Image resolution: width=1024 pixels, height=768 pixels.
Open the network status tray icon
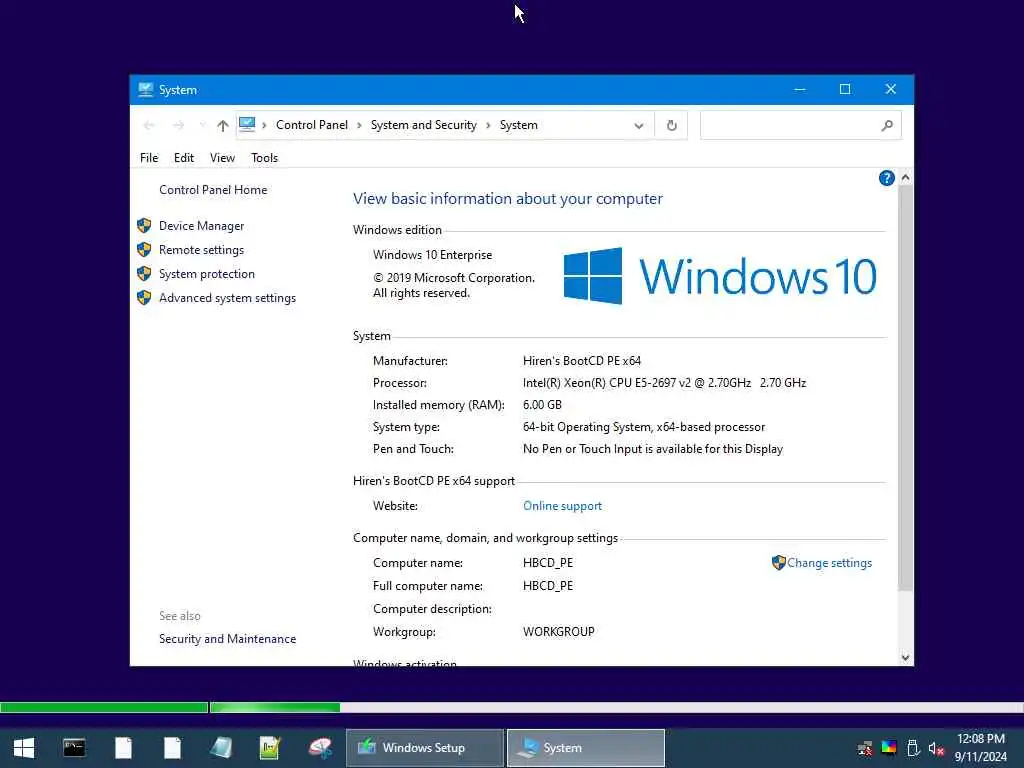pos(865,748)
